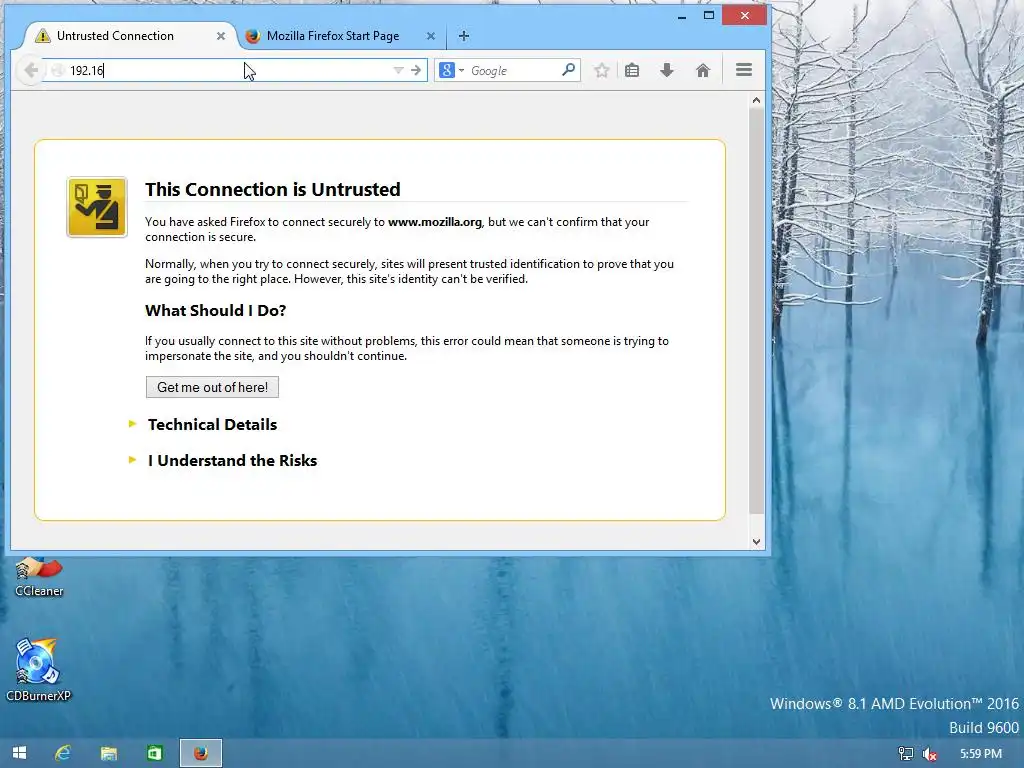Click the www.mozilla.org bold text
This screenshot has width=1024, height=768.
(435, 222)
